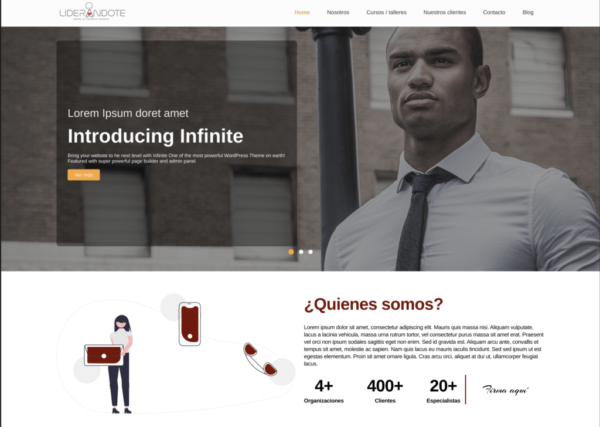
Task: Click the Liderandote logo
Action: (92, 11)
